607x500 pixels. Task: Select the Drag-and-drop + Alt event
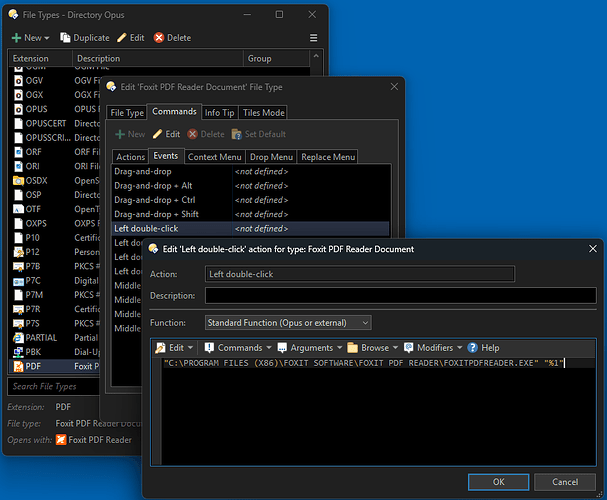(251, 186)
